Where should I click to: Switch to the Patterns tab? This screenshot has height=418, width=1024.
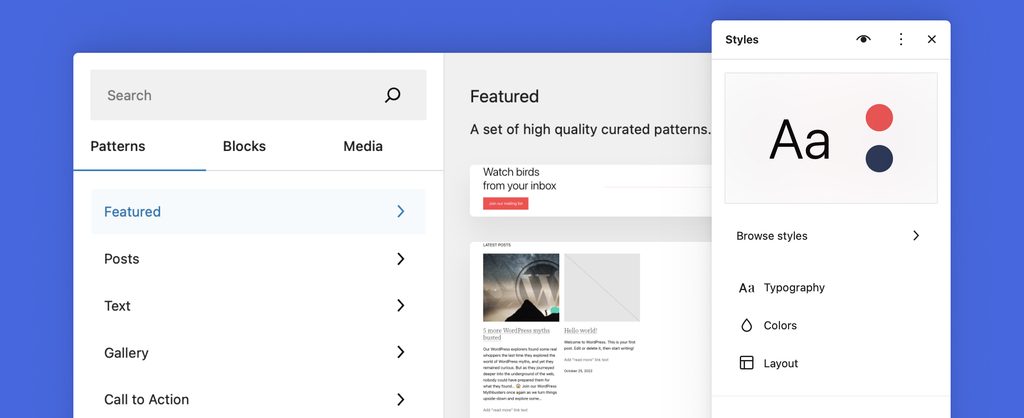(118, 146)
